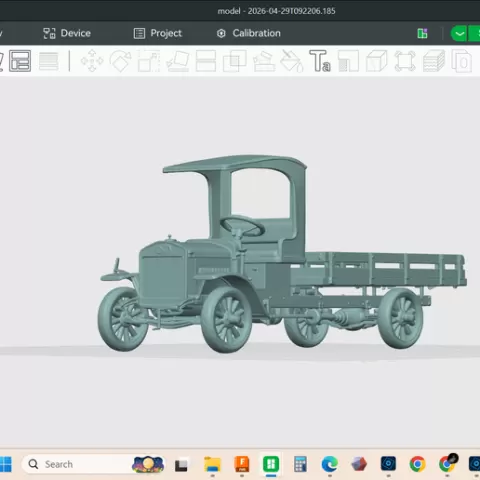
Task: Select the Lay on Face tool
Action: (178, 61)
